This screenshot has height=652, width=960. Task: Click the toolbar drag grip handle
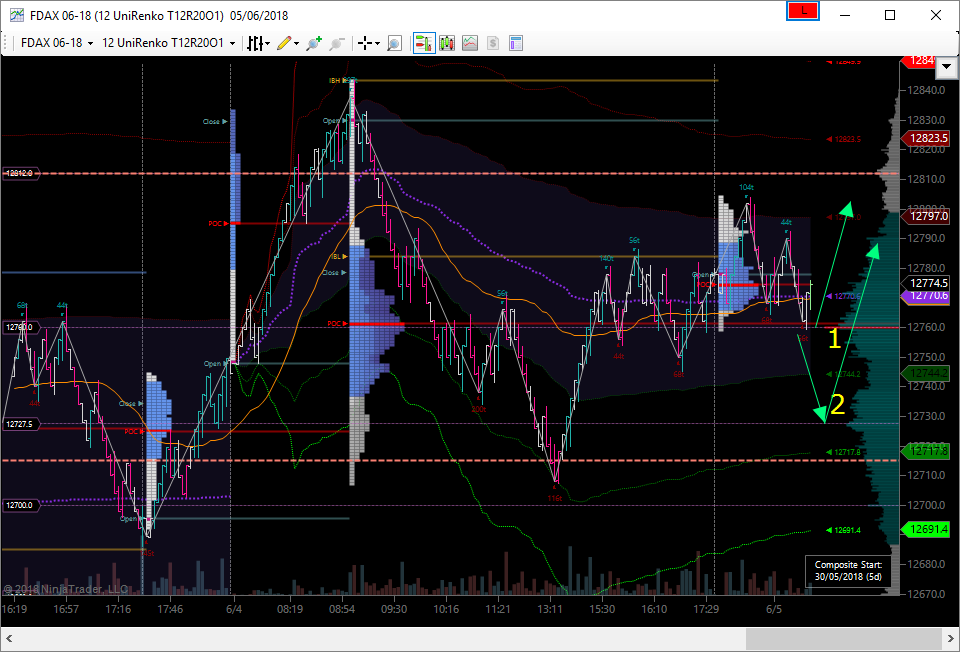[x=6, y=43]
